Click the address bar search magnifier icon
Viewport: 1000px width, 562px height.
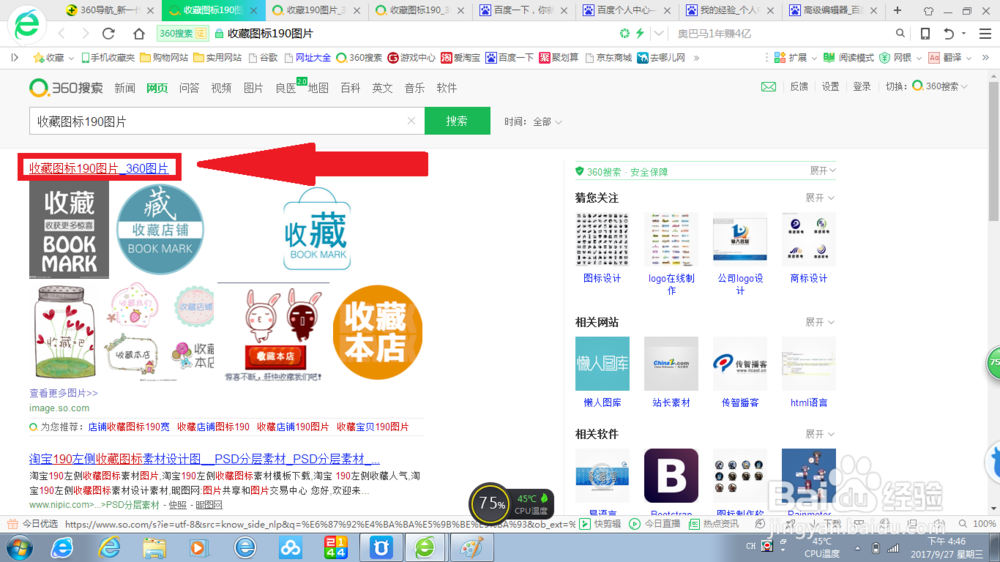coord(900,33)
